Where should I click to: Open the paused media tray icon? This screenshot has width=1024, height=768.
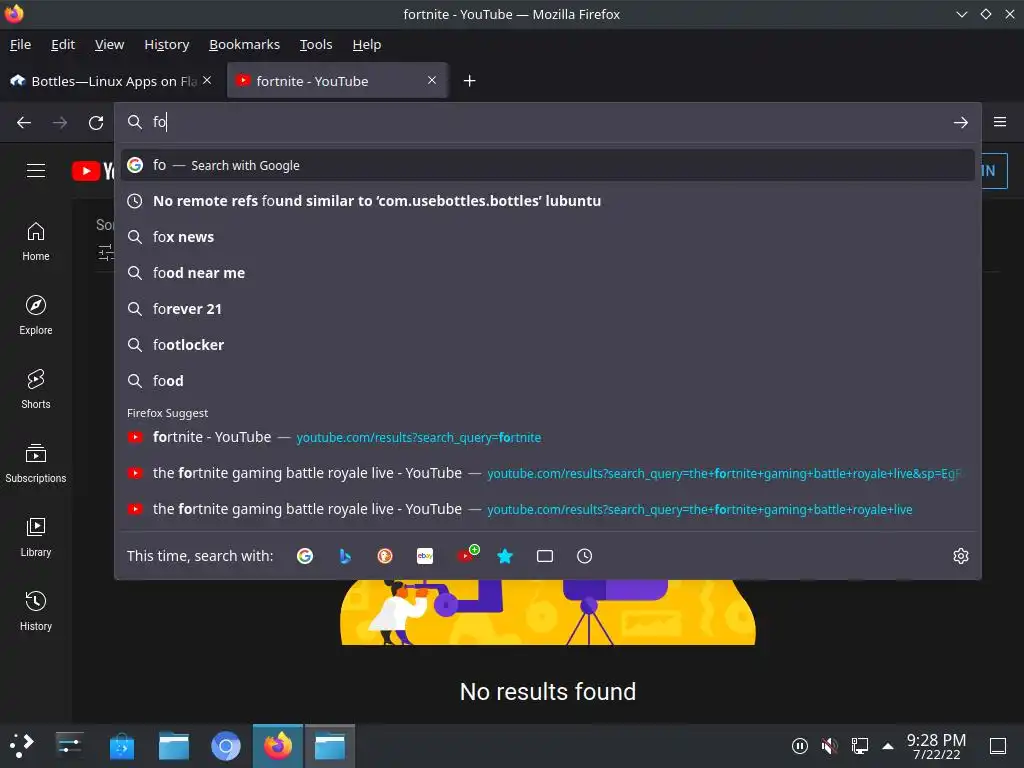[x=799, y=746]
